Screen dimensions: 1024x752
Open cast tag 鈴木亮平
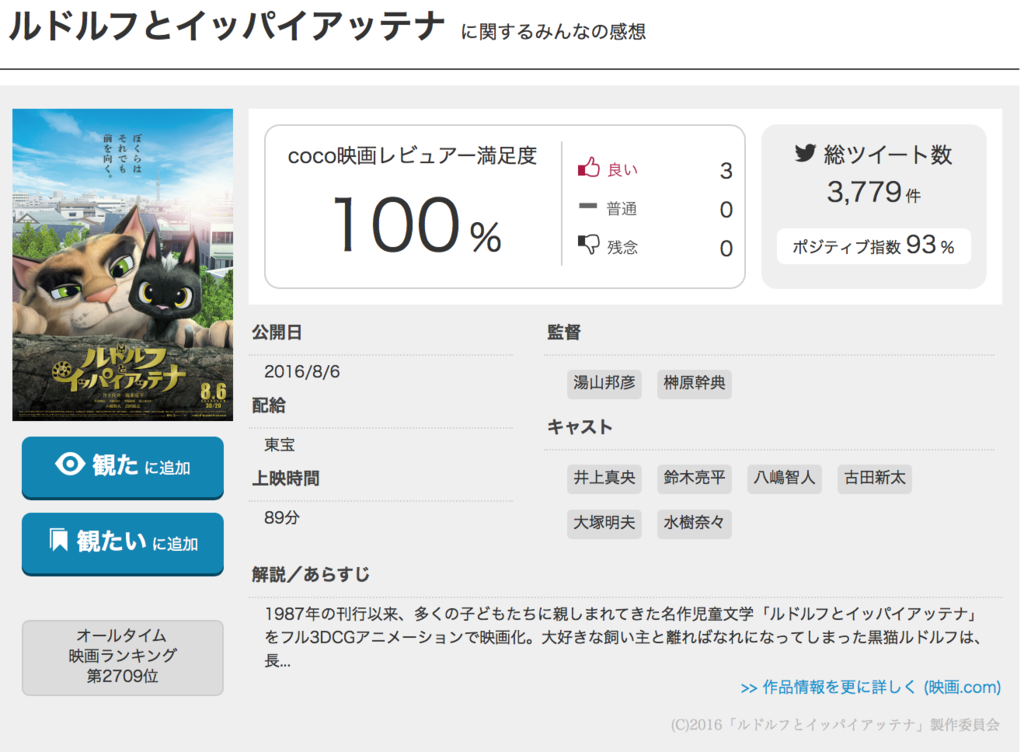pyautogui.click(x=694, y=478)
